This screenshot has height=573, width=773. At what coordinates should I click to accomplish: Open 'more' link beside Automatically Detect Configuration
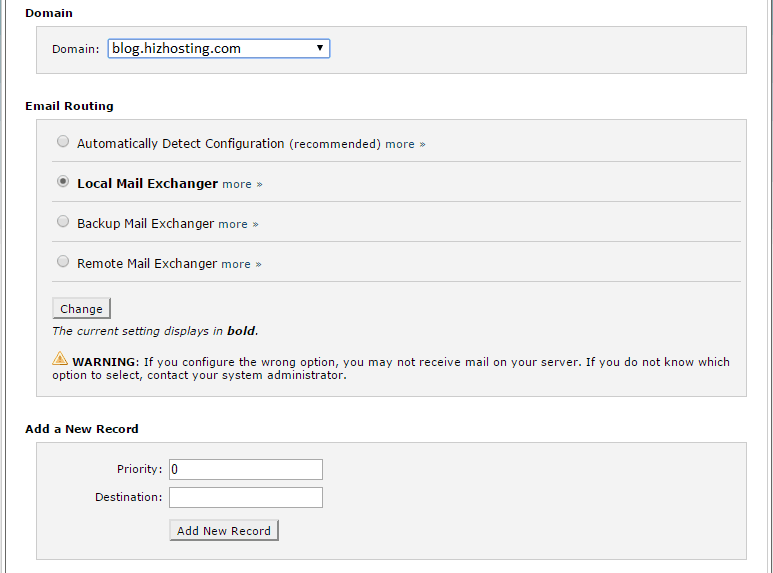(405, 144)
